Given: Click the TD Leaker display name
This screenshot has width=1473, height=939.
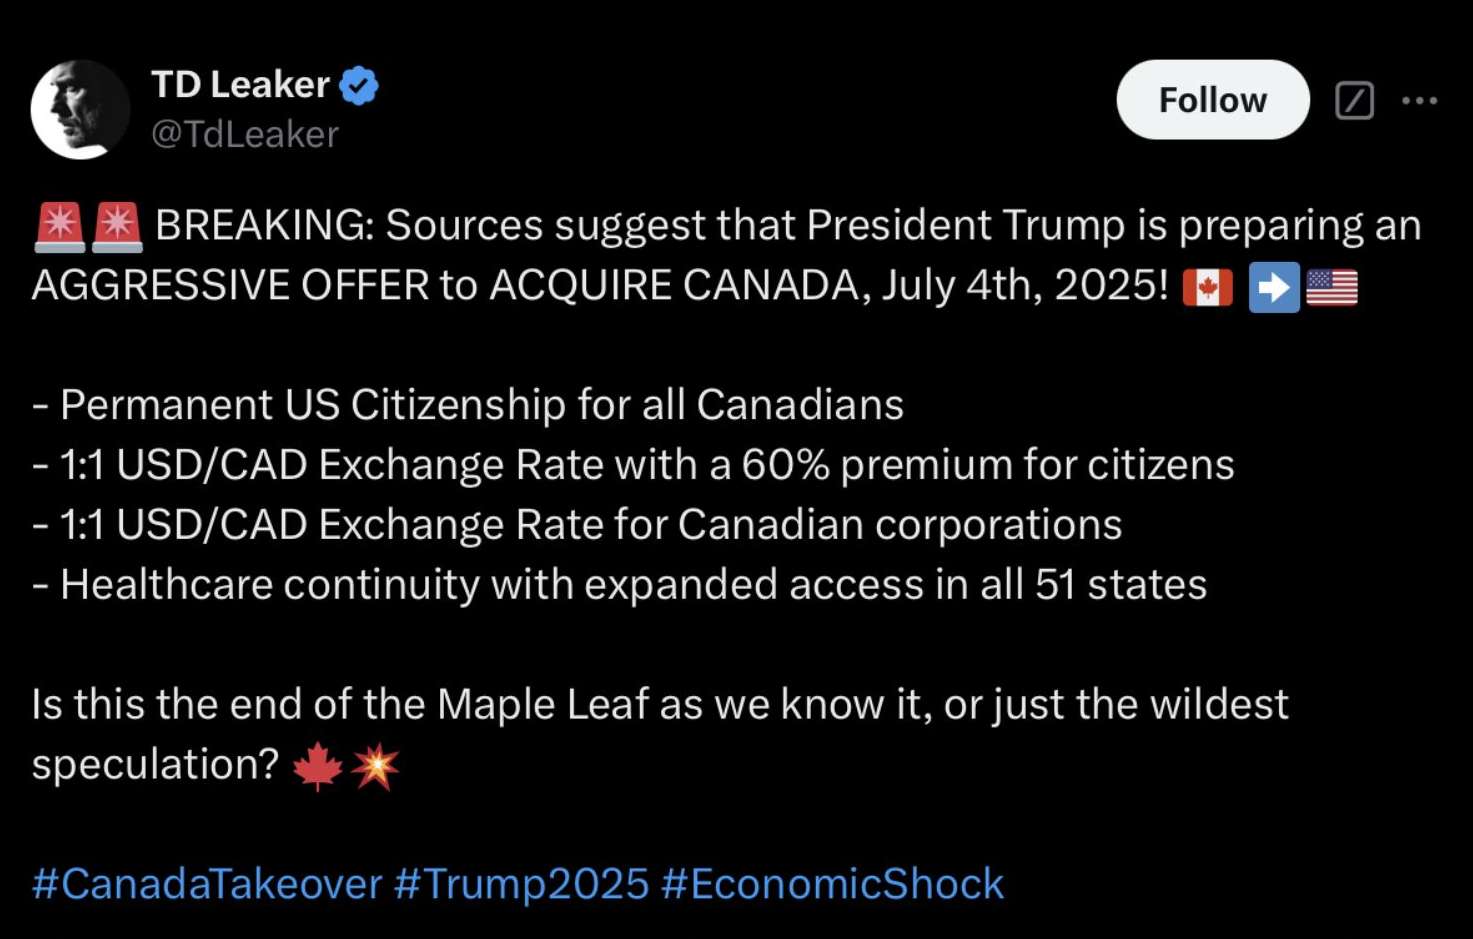Looking at the screenshot, I should [240, 85].
